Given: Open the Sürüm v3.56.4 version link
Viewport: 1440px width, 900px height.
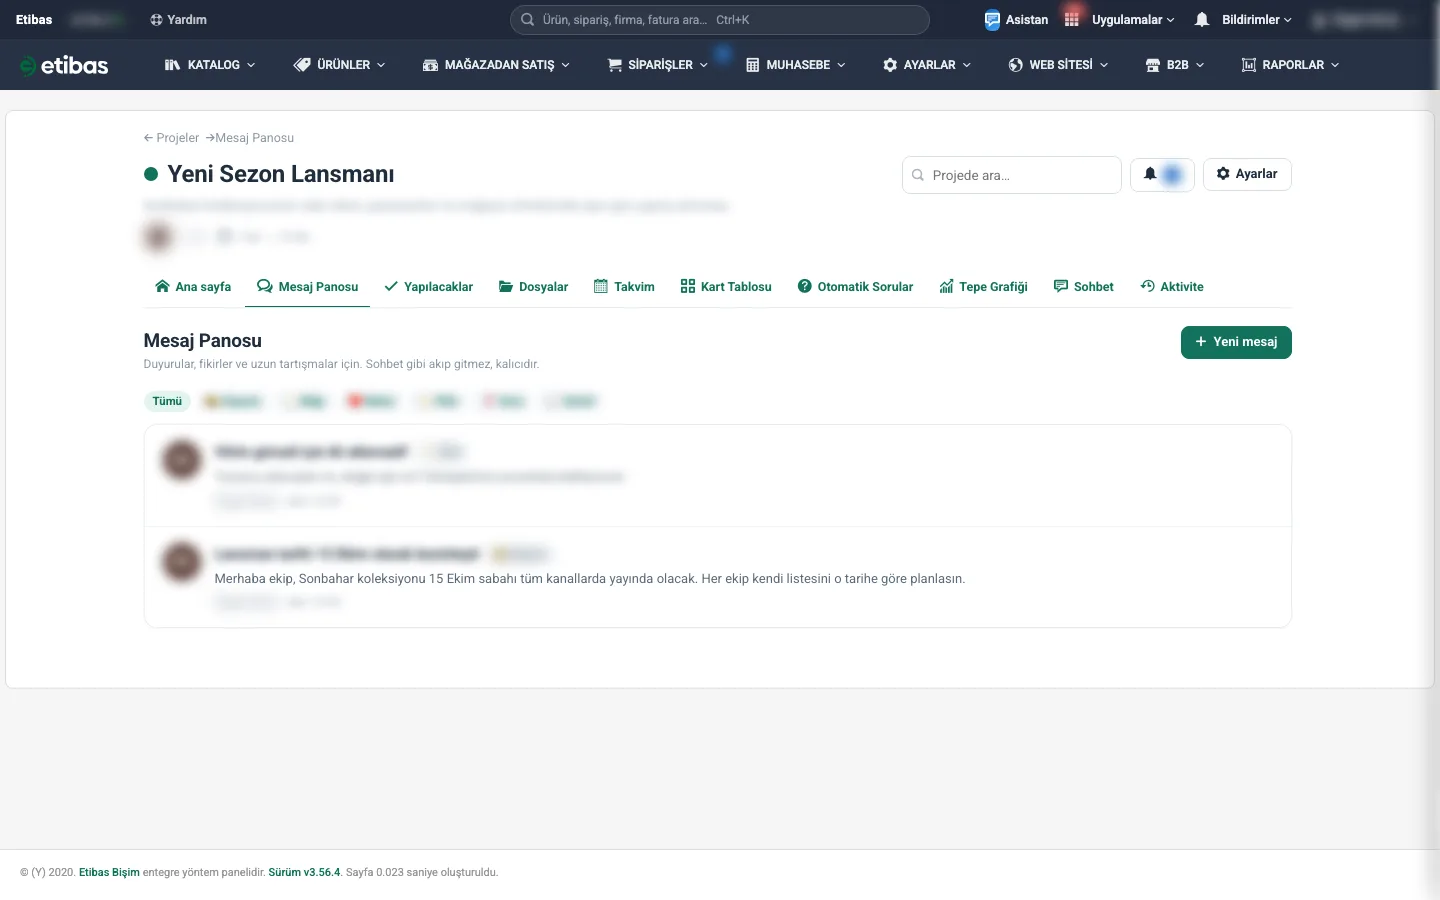Looking at the screenshot, I should [x=304, y=872].
